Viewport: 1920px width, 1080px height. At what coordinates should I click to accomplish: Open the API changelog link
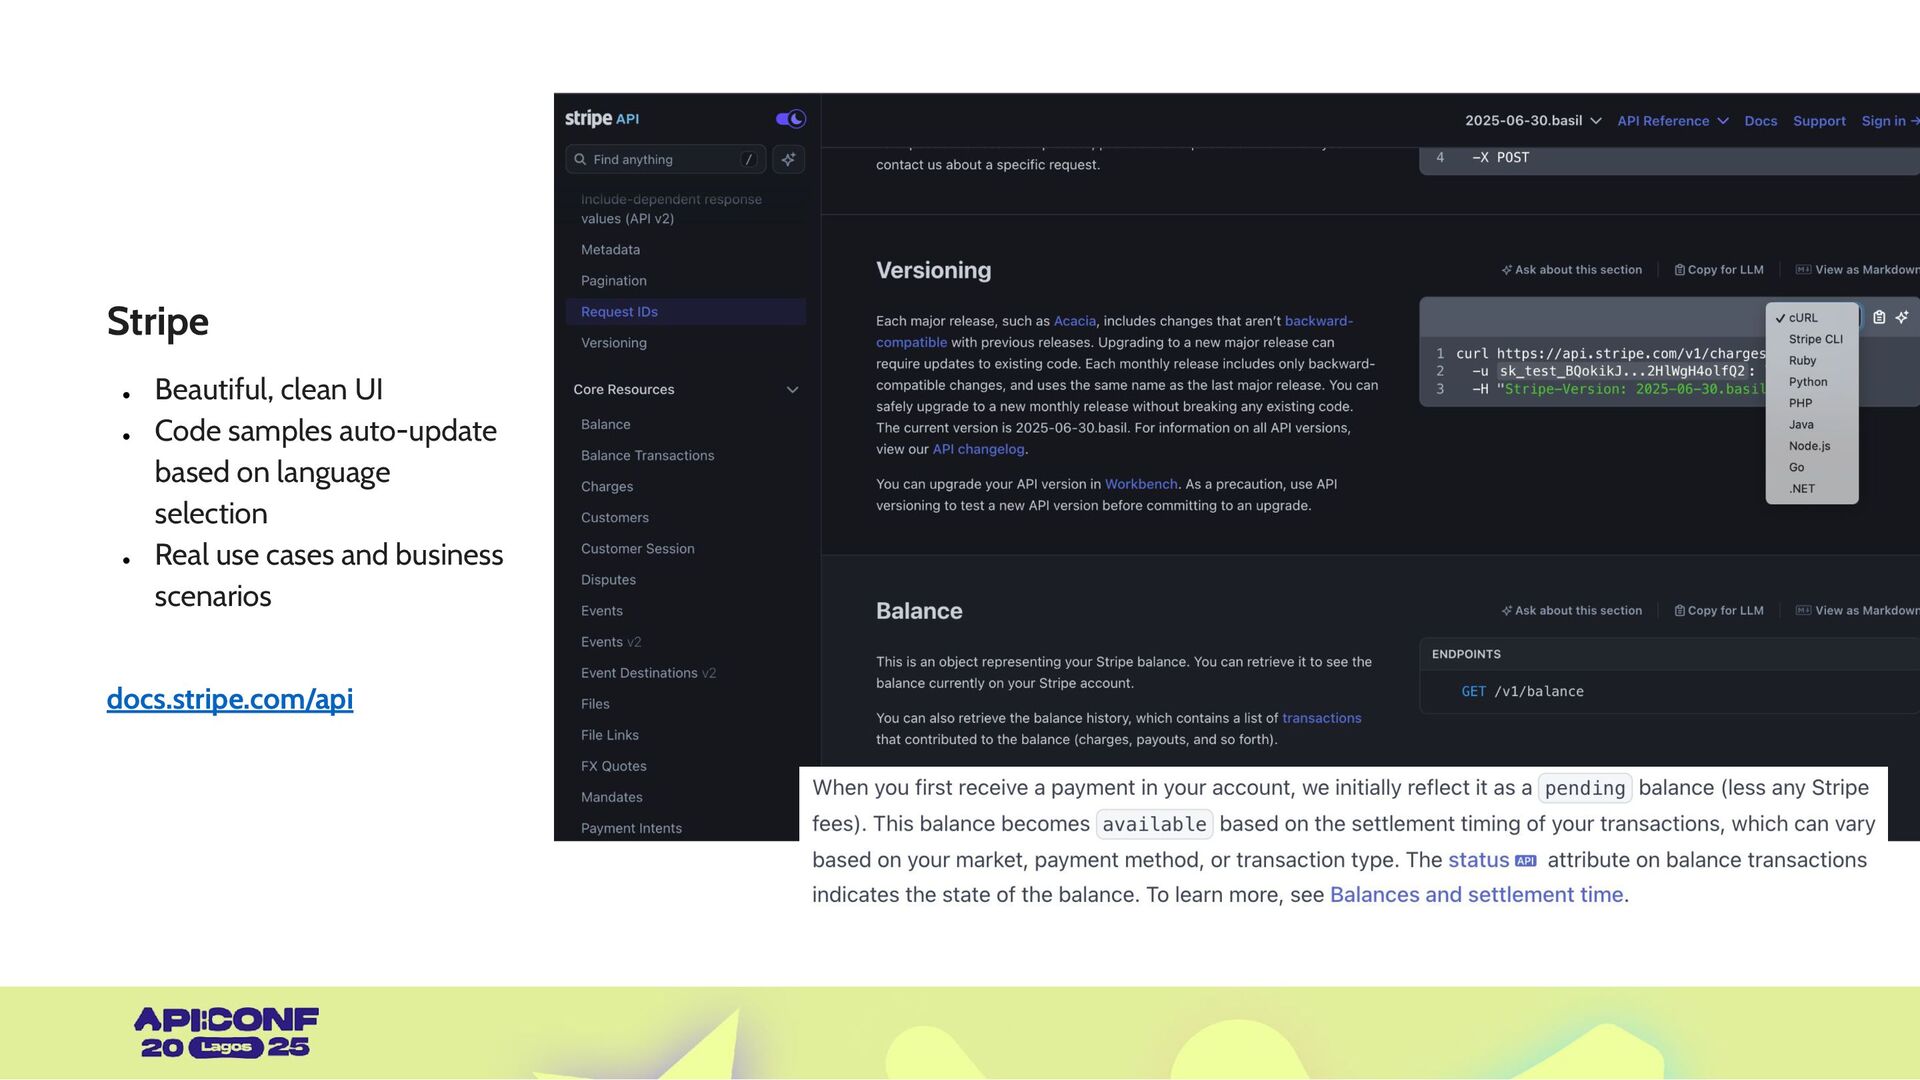click(978, 450)
